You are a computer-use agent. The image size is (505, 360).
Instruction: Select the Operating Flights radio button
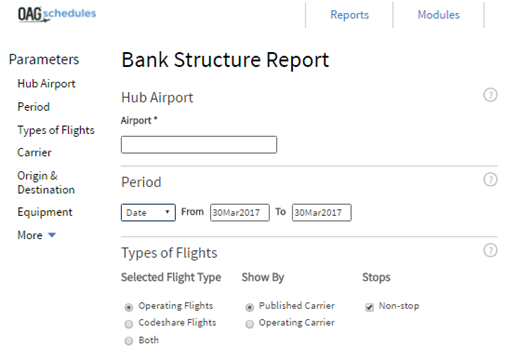[x=129, y=307]
